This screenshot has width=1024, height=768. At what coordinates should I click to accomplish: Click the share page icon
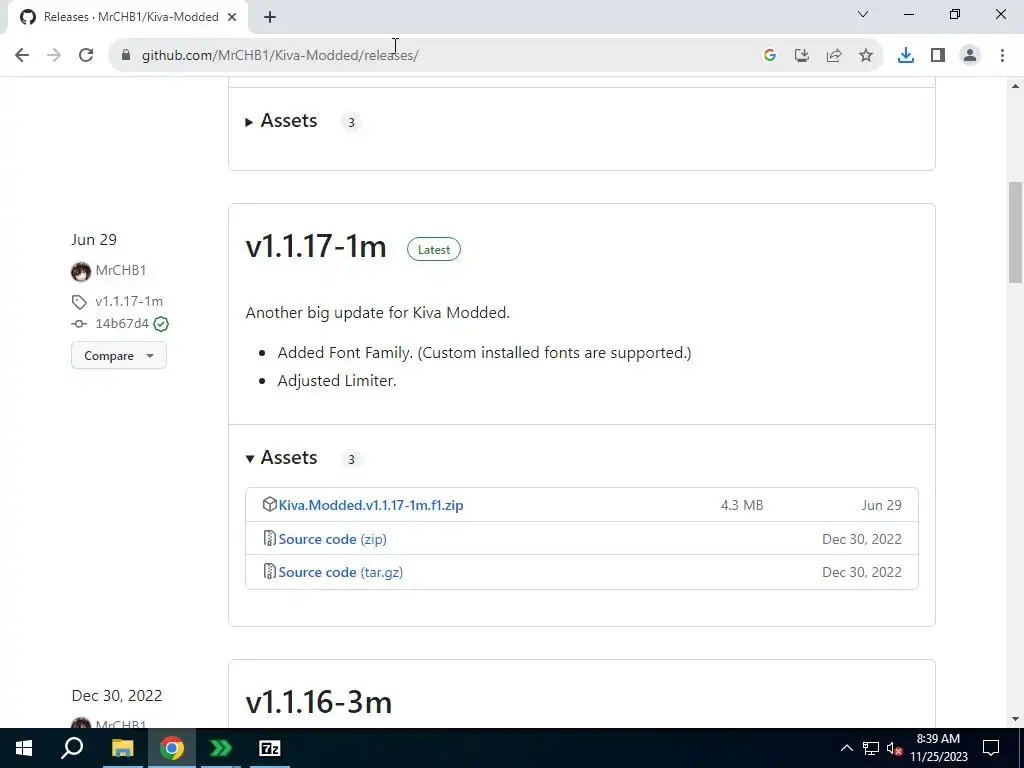(x=834, y=56)
